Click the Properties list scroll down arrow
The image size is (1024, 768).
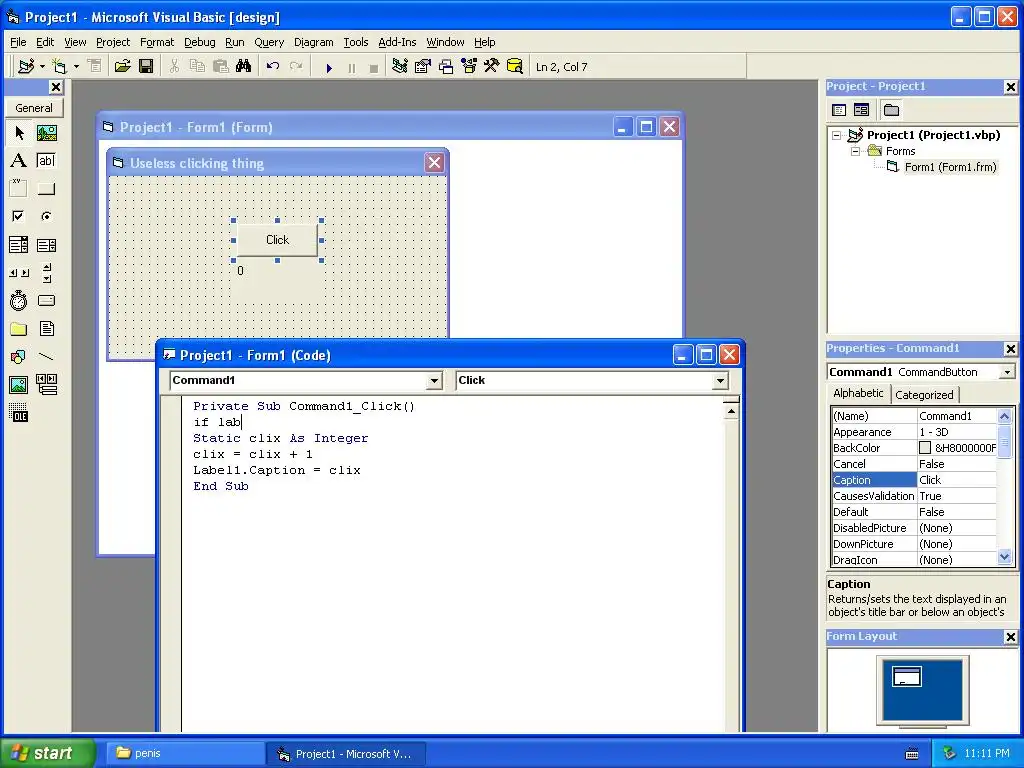point(1004,557)
